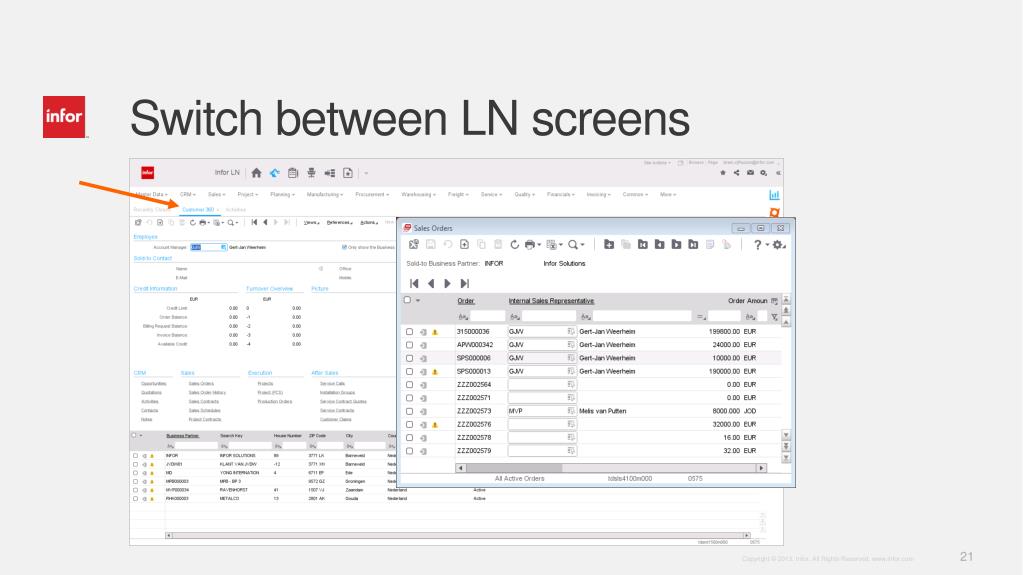Open the blue bar chart icon at right edge
This screenshot has height=575, width=1023.
[x=774, y=195]
